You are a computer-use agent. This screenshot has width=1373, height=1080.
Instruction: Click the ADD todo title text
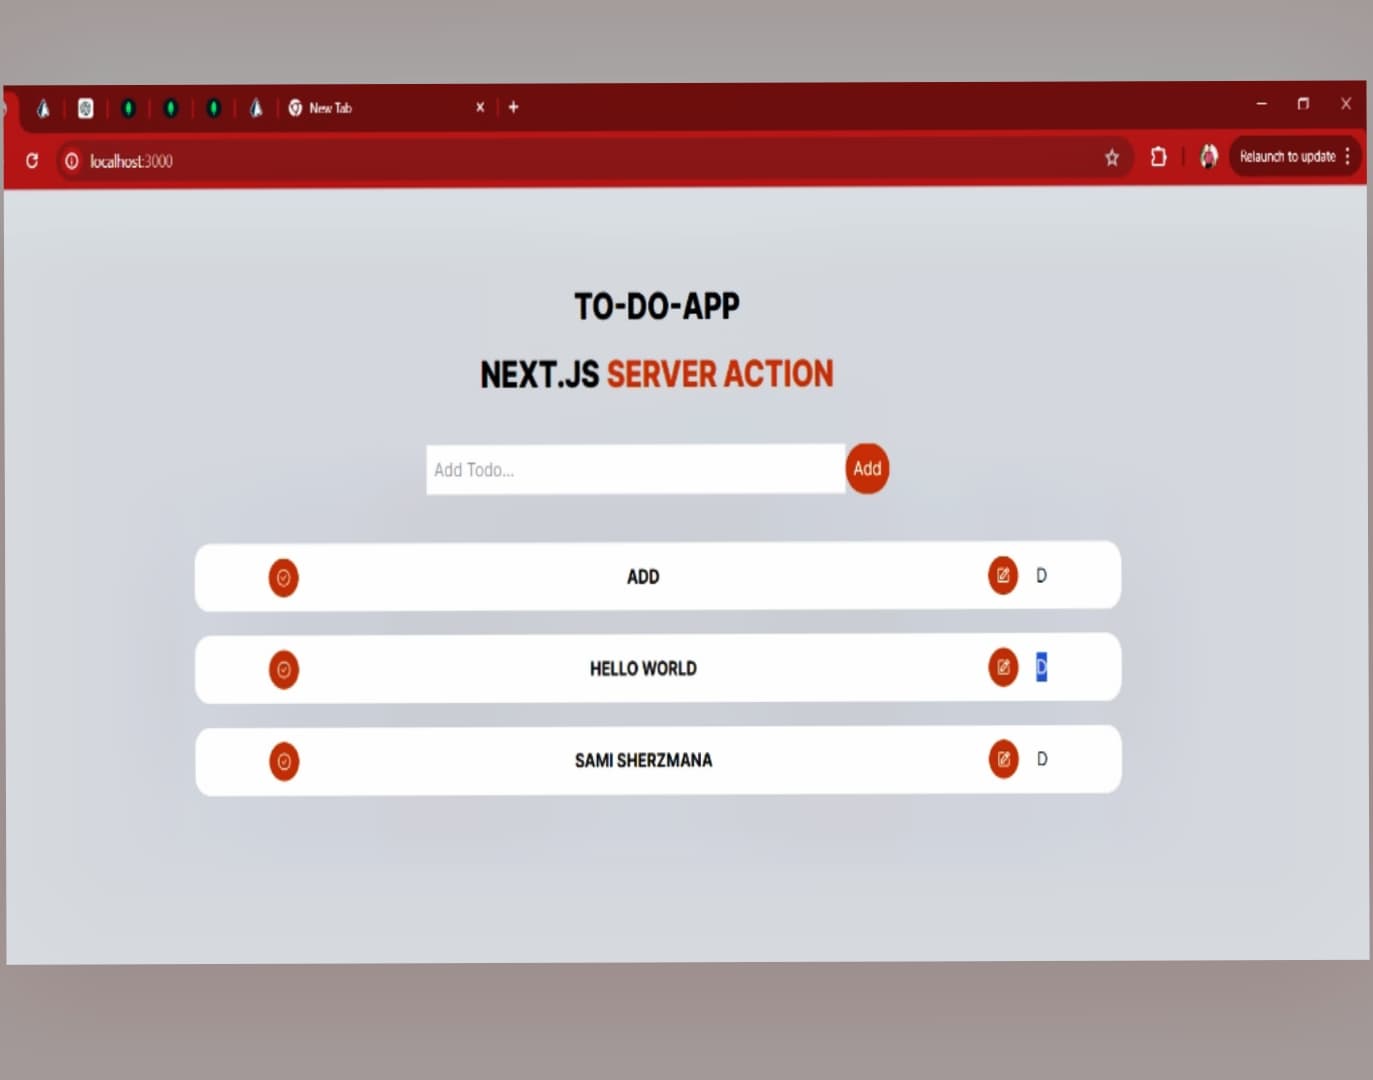643,577
